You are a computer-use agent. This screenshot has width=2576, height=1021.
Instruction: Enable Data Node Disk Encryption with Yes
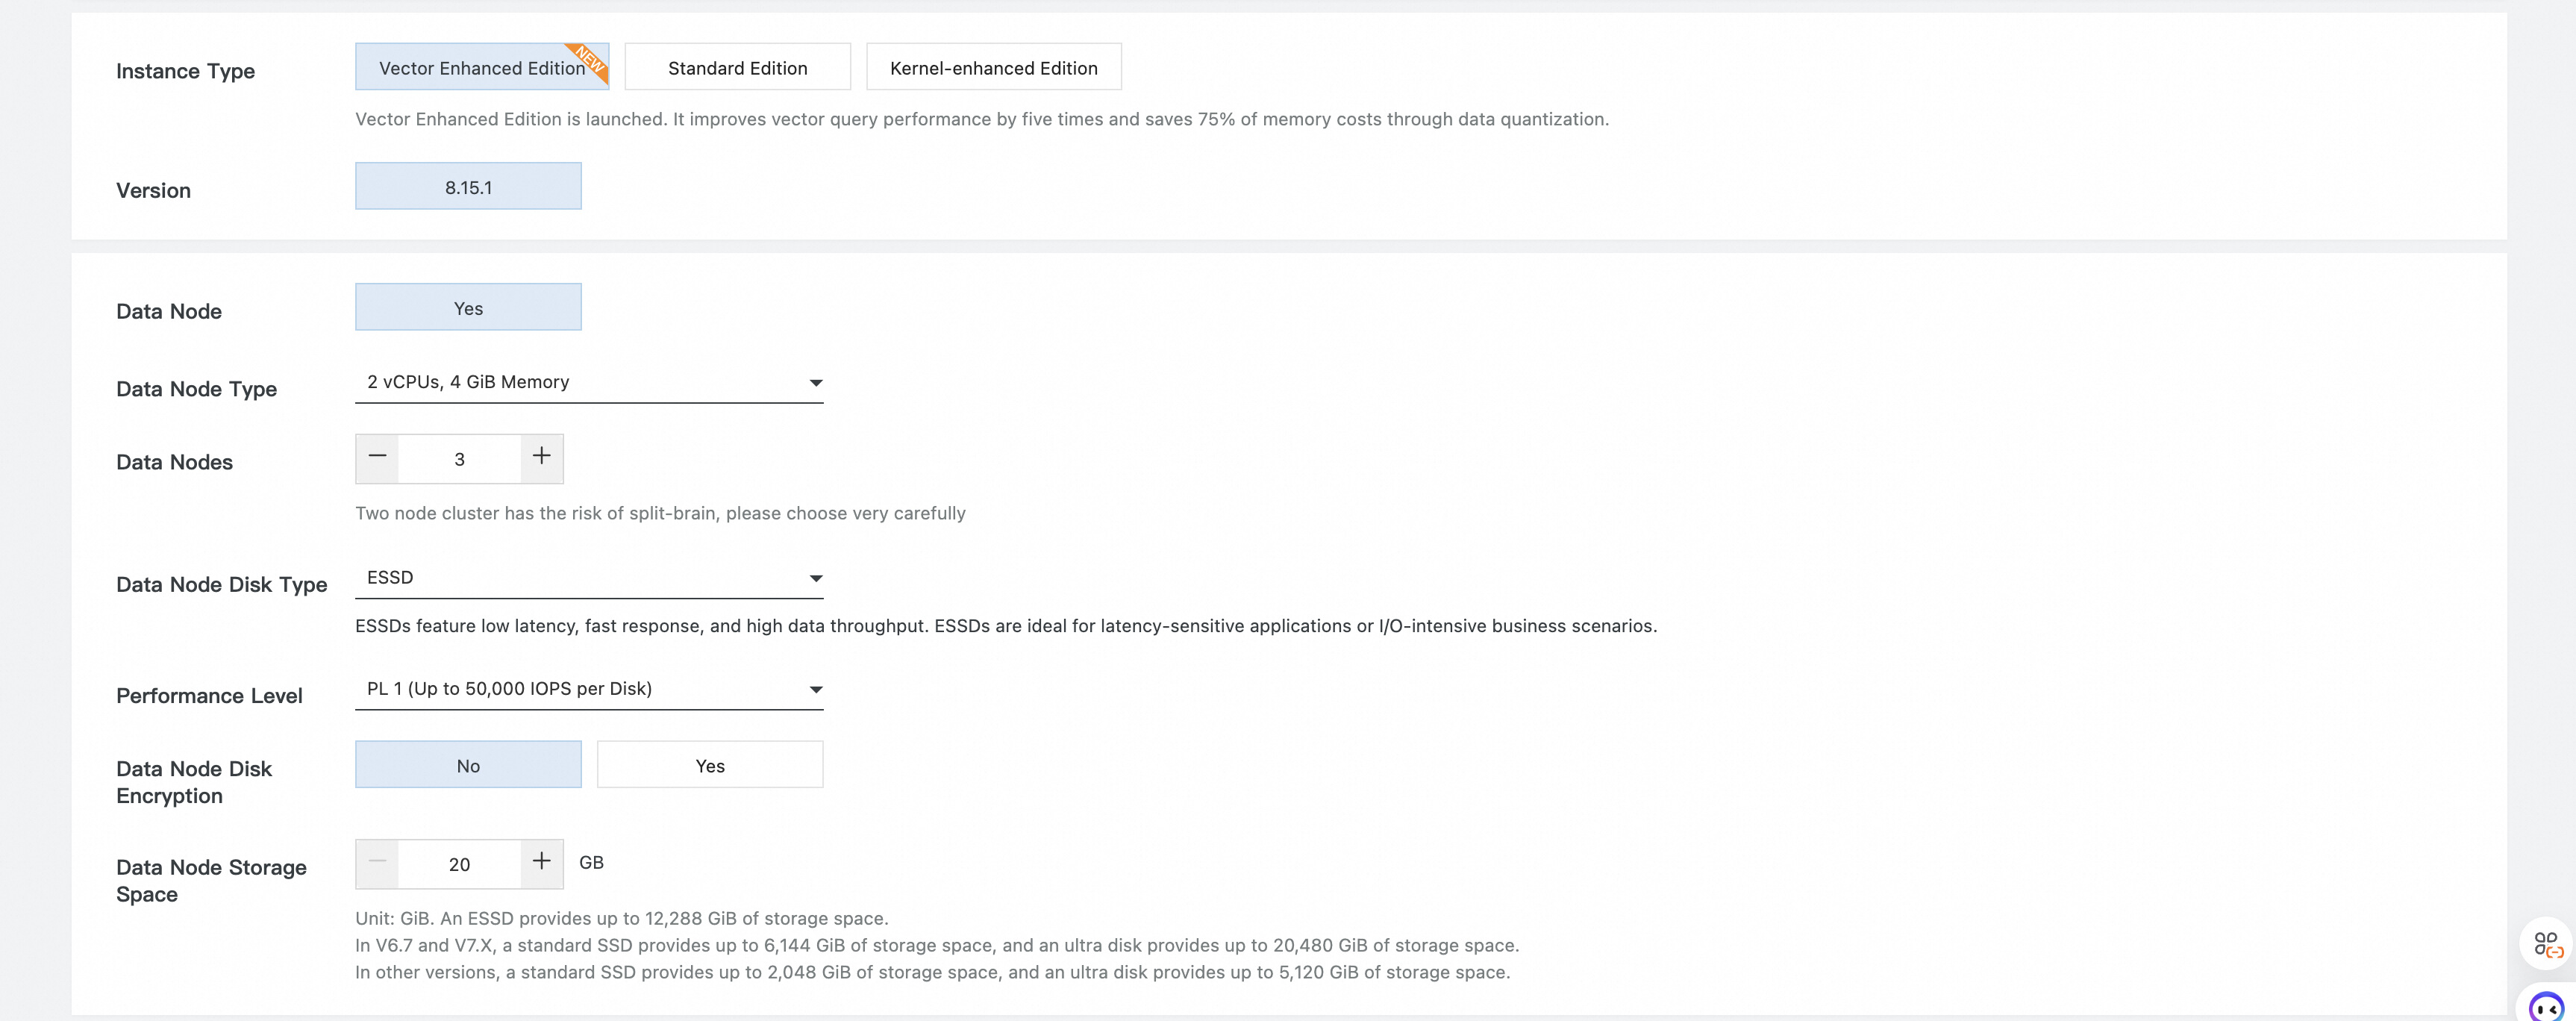709,765
